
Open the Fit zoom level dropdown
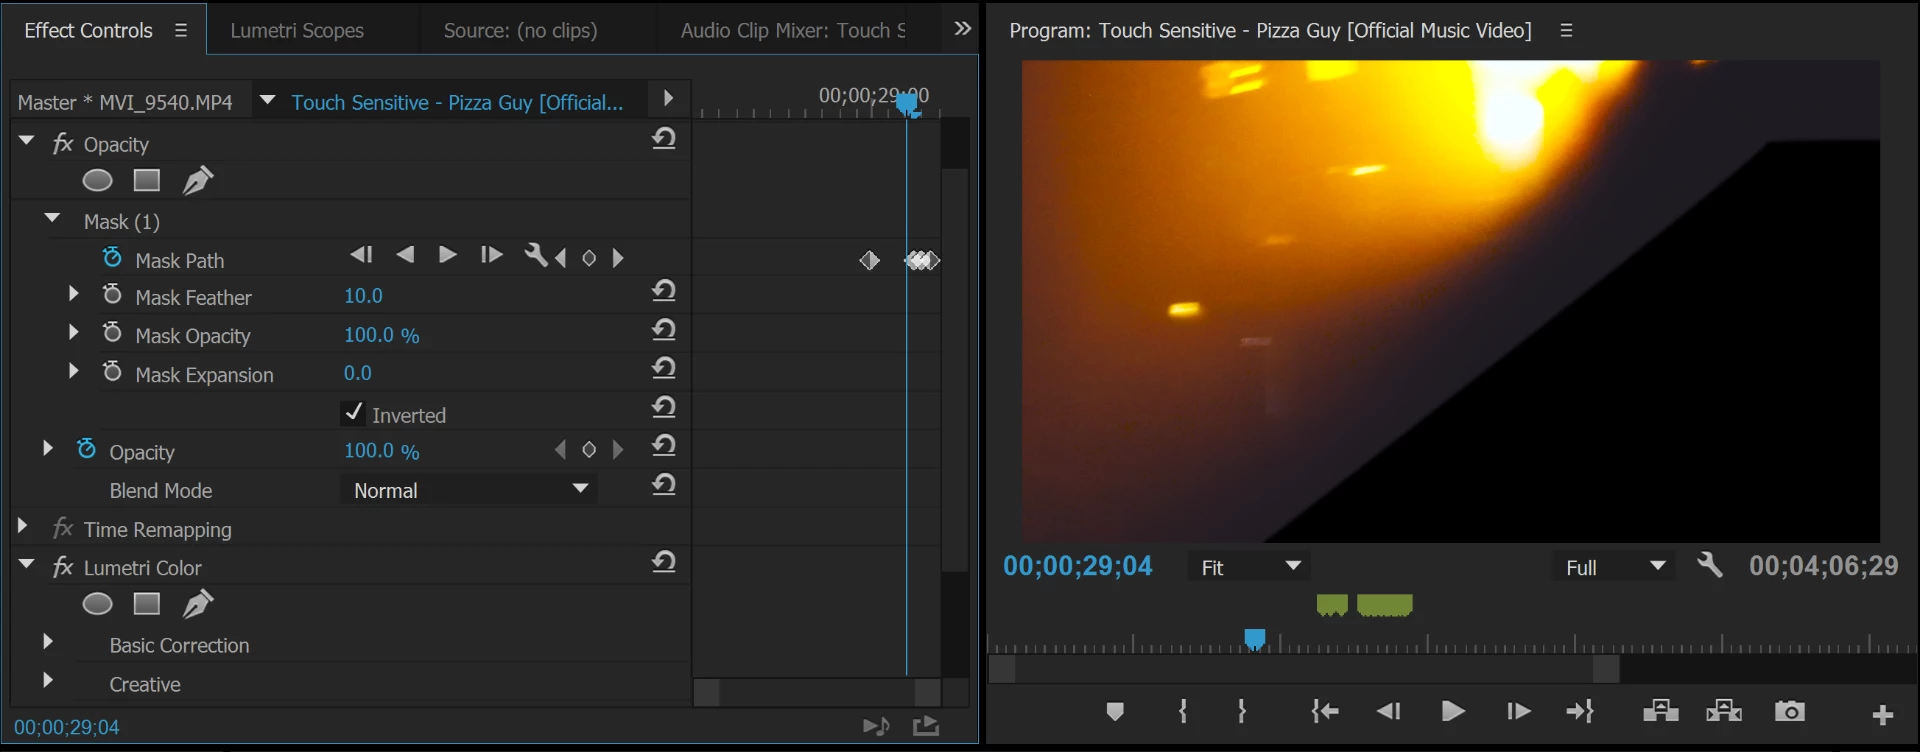pyautogui.click(x=1250, y=567)
